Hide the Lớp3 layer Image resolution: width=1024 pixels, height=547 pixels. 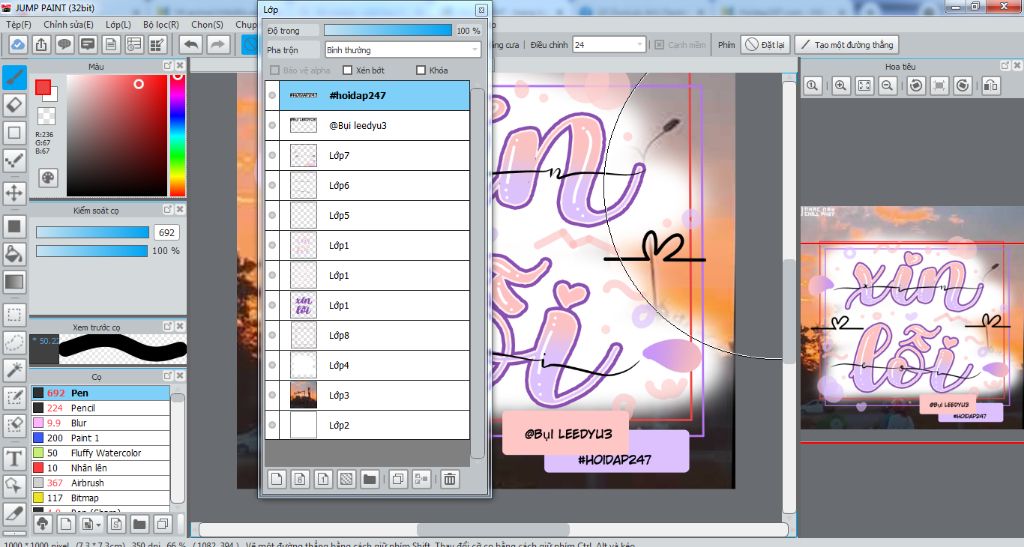point(272,395)
